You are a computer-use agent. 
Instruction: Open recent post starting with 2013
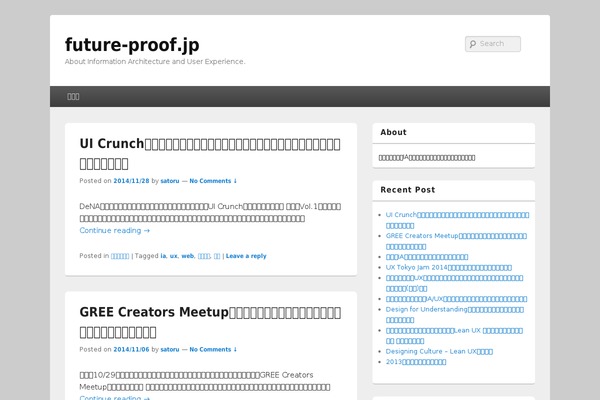(x=416, y=362)
